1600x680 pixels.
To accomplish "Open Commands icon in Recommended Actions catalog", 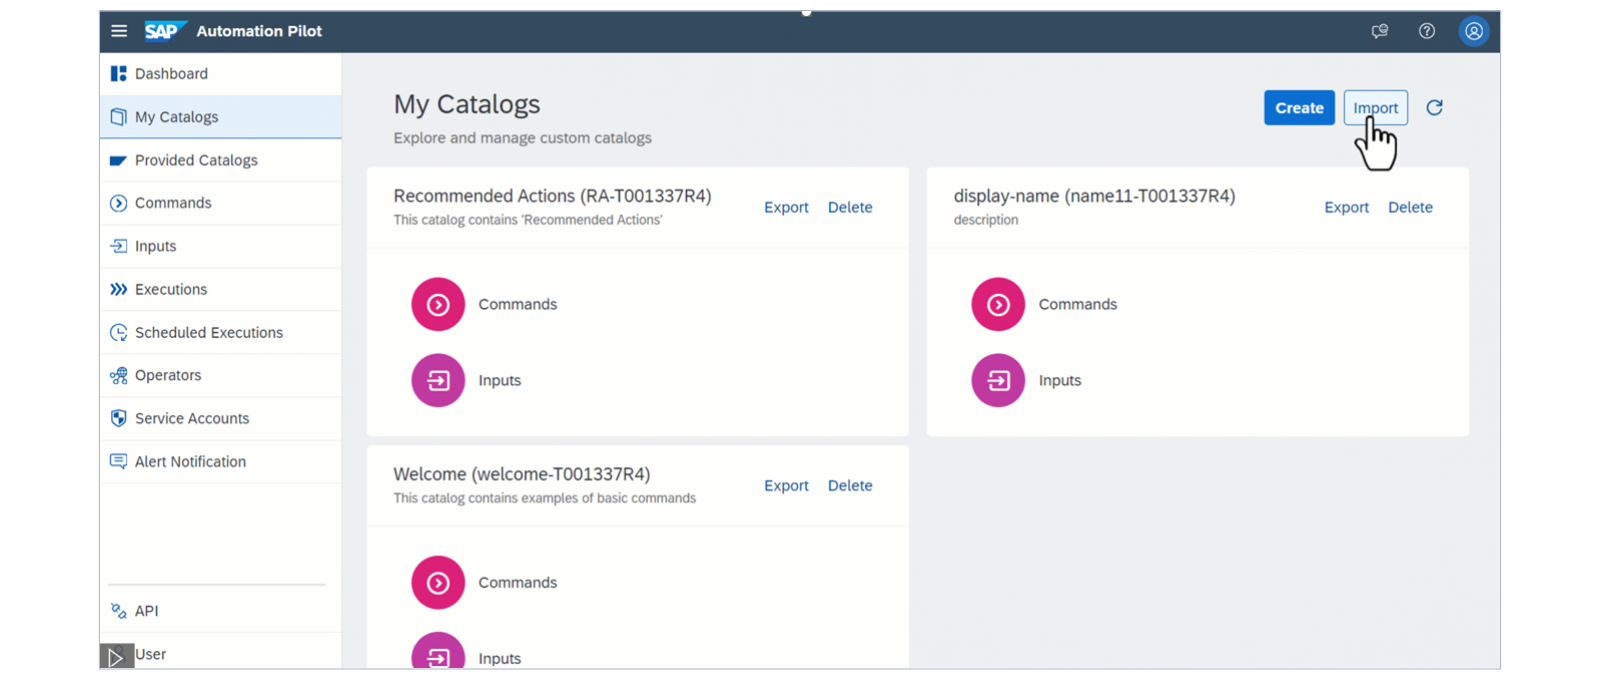I will (438, 304).
